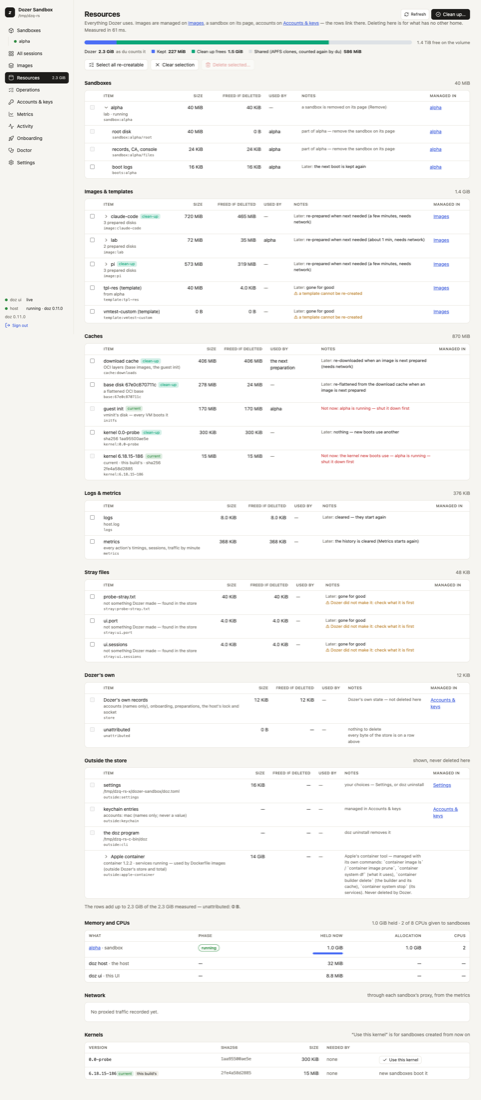Click the Clean up... button
This screenshot has width=481, height=1100.
tap(450, 14)
